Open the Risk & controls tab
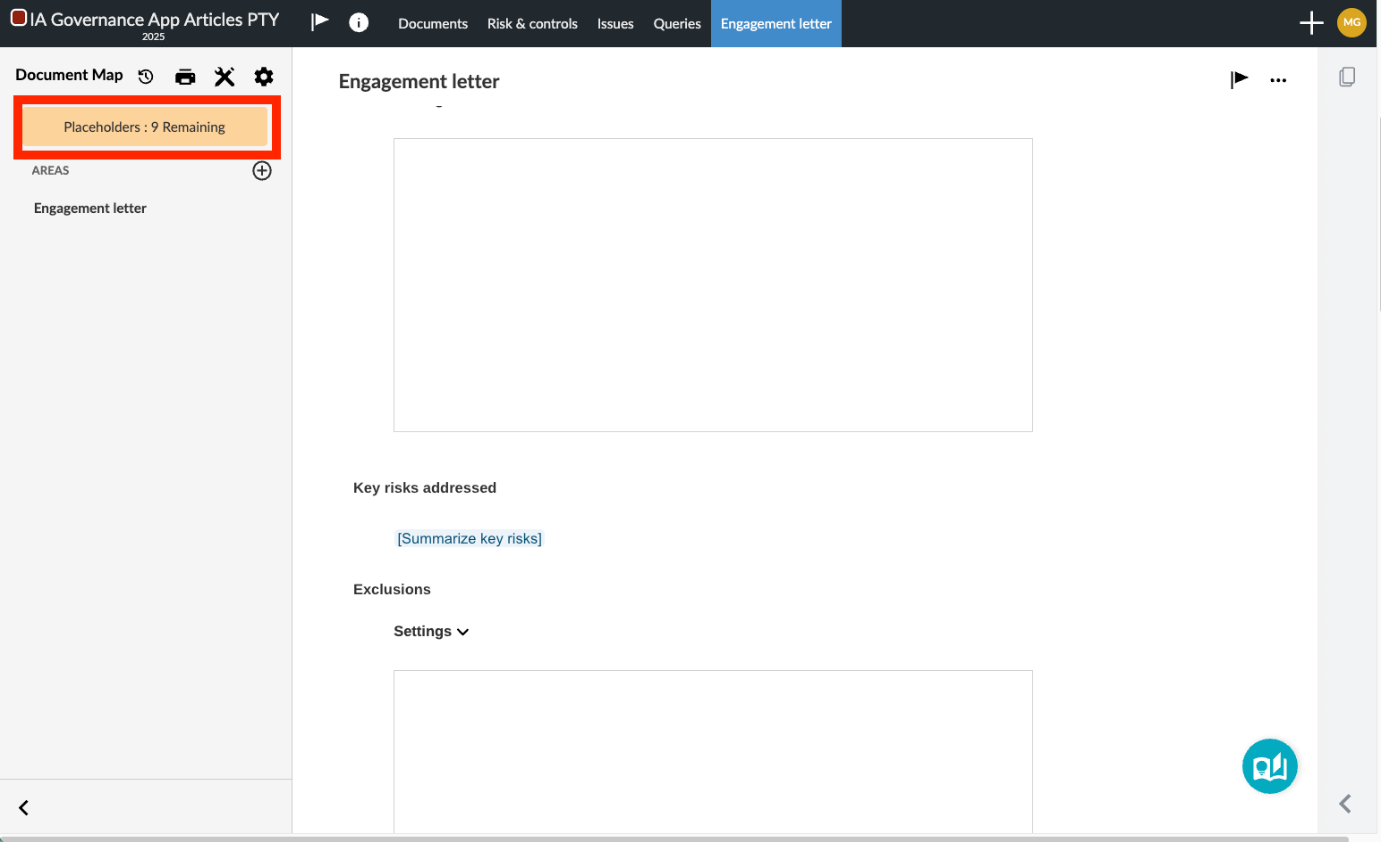The height and width of the screenshot is (842, 1381). (x=532, y=24)
